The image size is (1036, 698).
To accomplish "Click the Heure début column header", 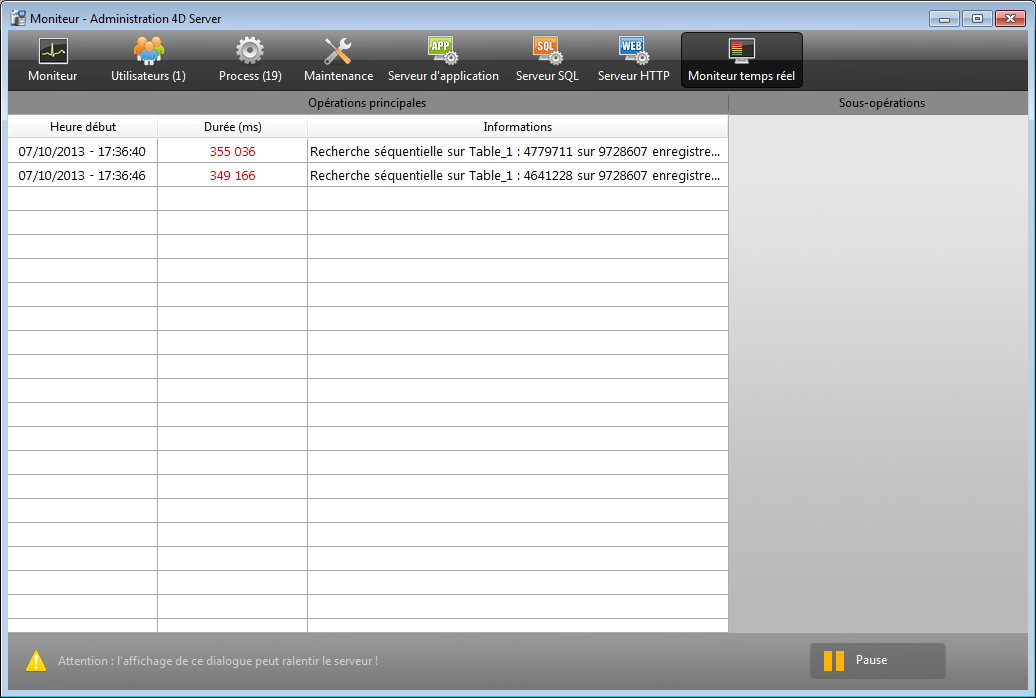I will pos(83,127).
